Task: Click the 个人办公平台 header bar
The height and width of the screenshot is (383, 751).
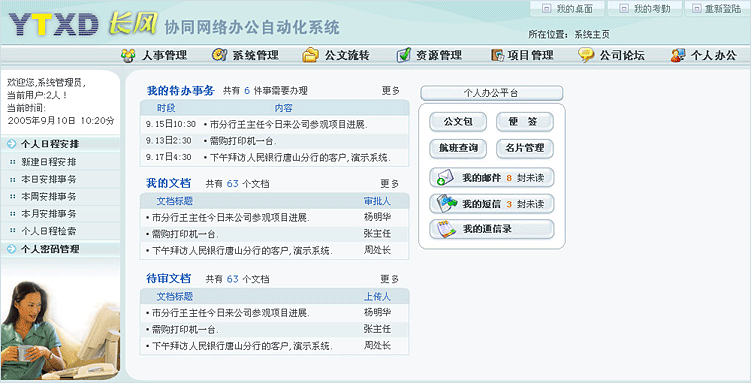Action: pos(491,93)
